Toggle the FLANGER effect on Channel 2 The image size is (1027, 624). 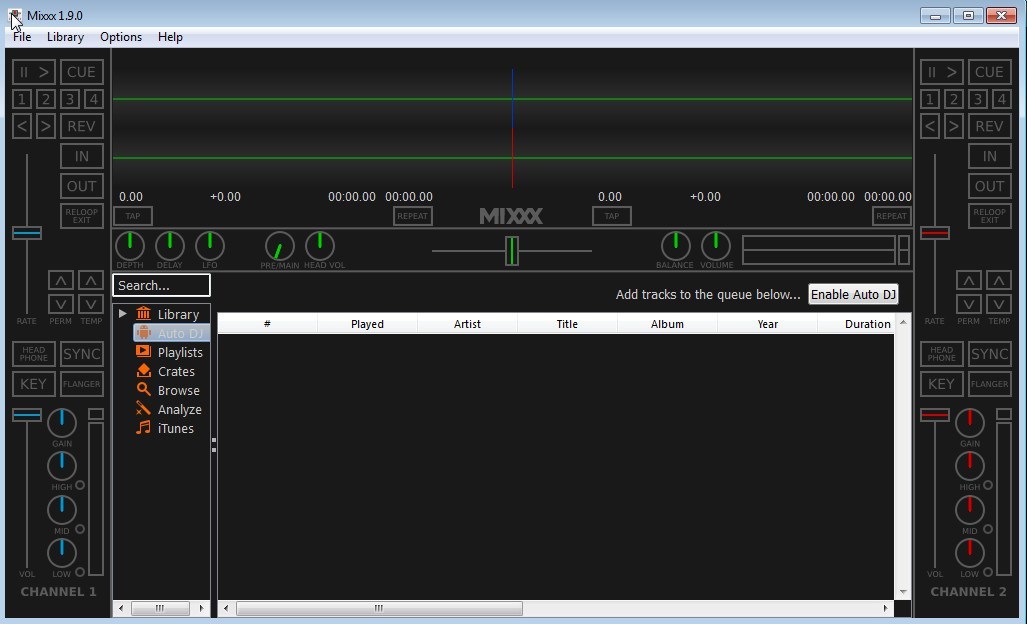tap(989, 383)
